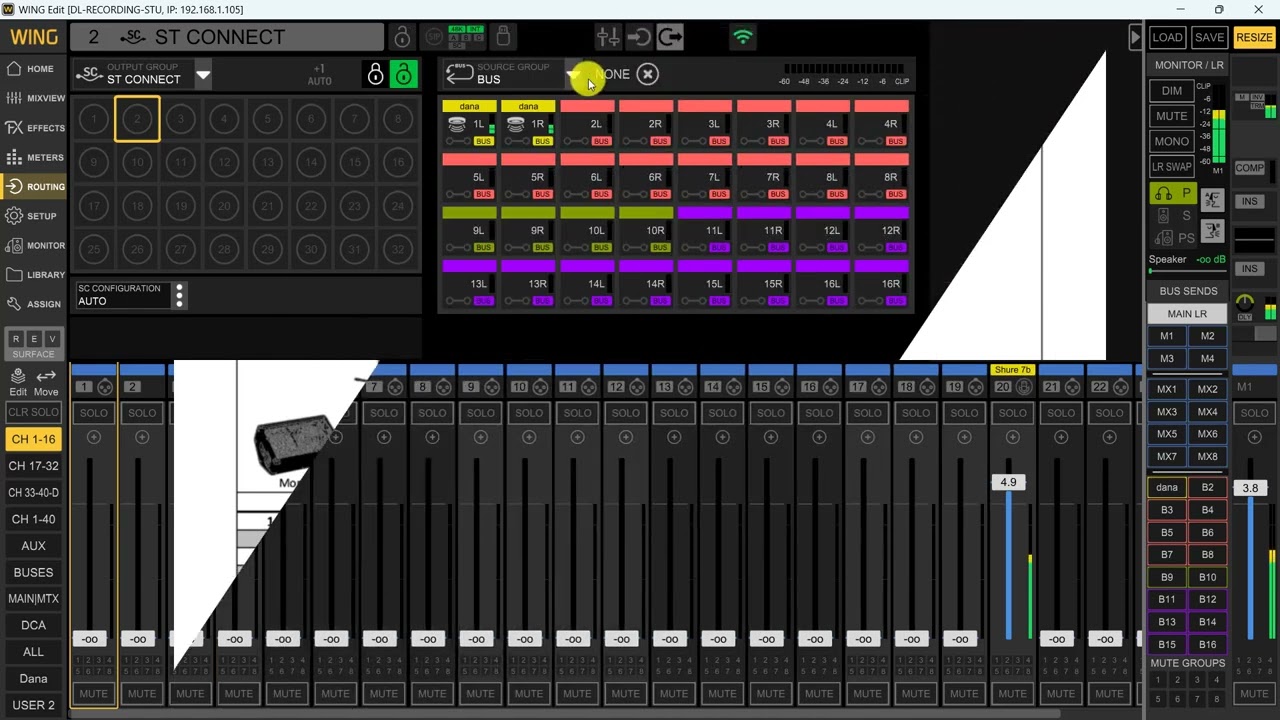Click the mixer faders icon in the top toolbar
Viewport: 1280px width, 720px height.
(607, 38)
